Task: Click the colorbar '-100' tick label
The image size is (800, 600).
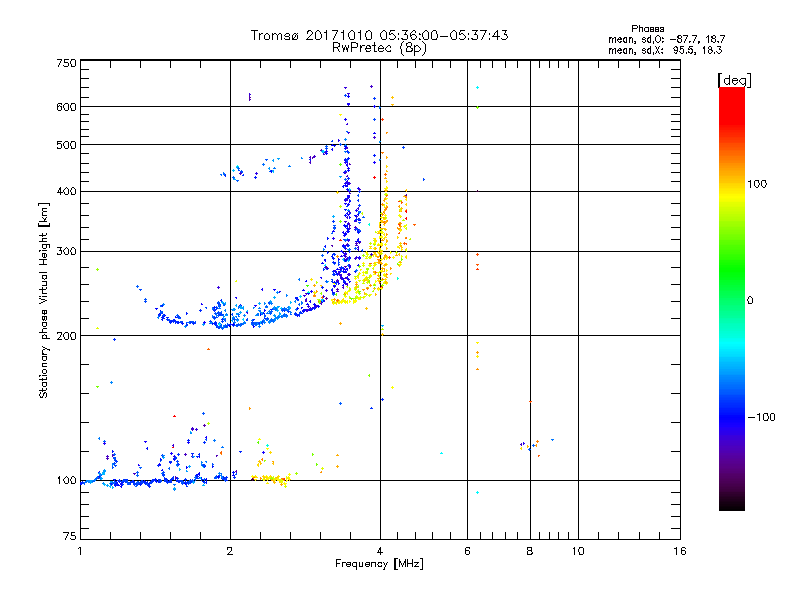Action: click(761, 417)
